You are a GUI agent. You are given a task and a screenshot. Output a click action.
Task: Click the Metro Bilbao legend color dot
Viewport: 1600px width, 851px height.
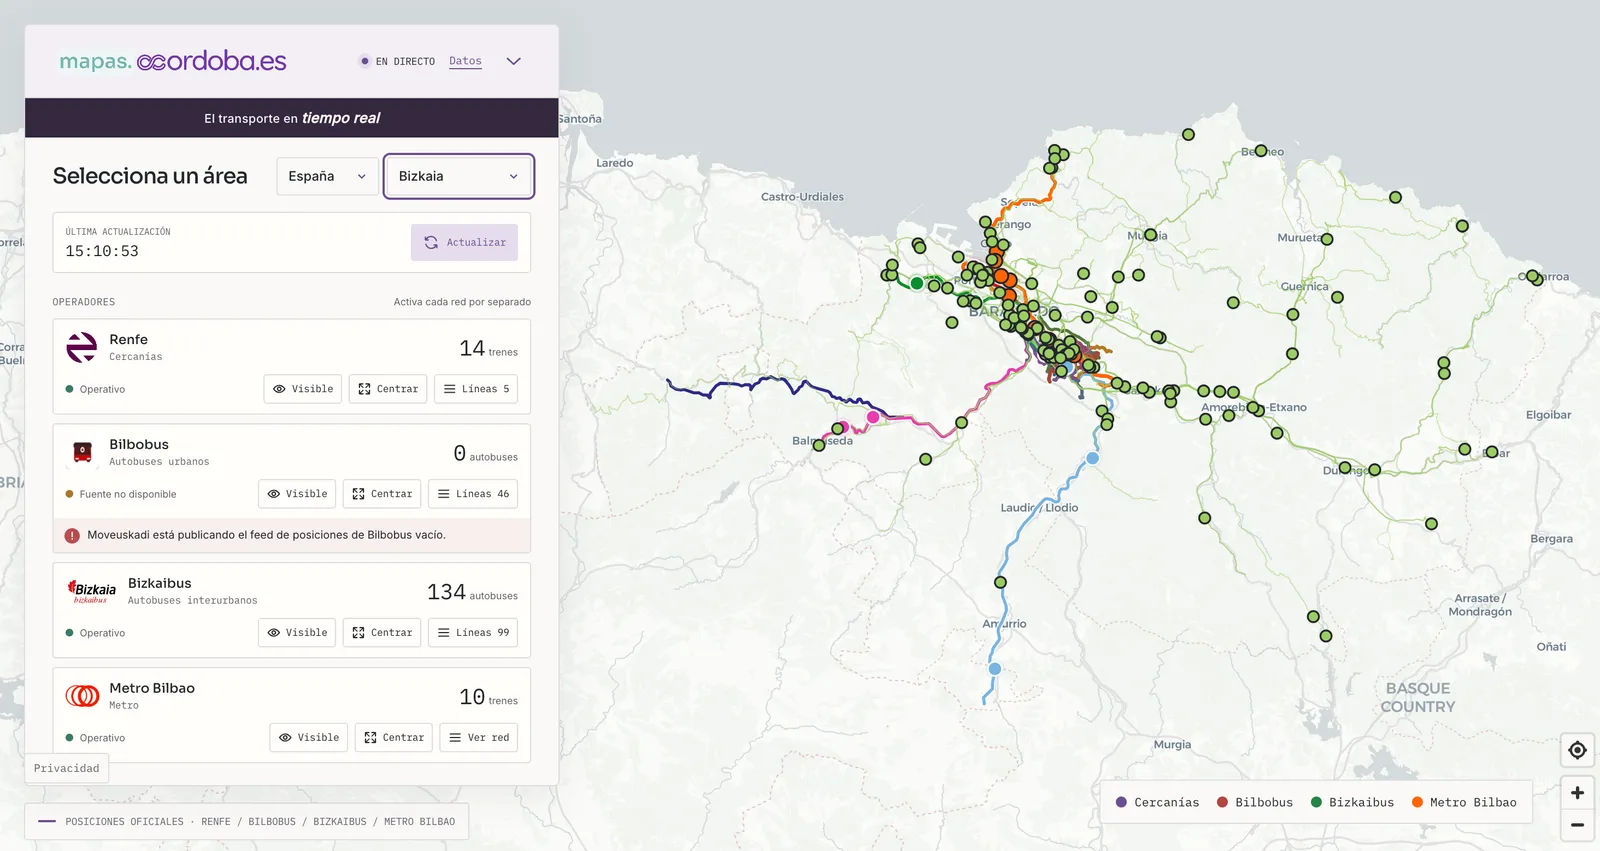coord(1417,802)
